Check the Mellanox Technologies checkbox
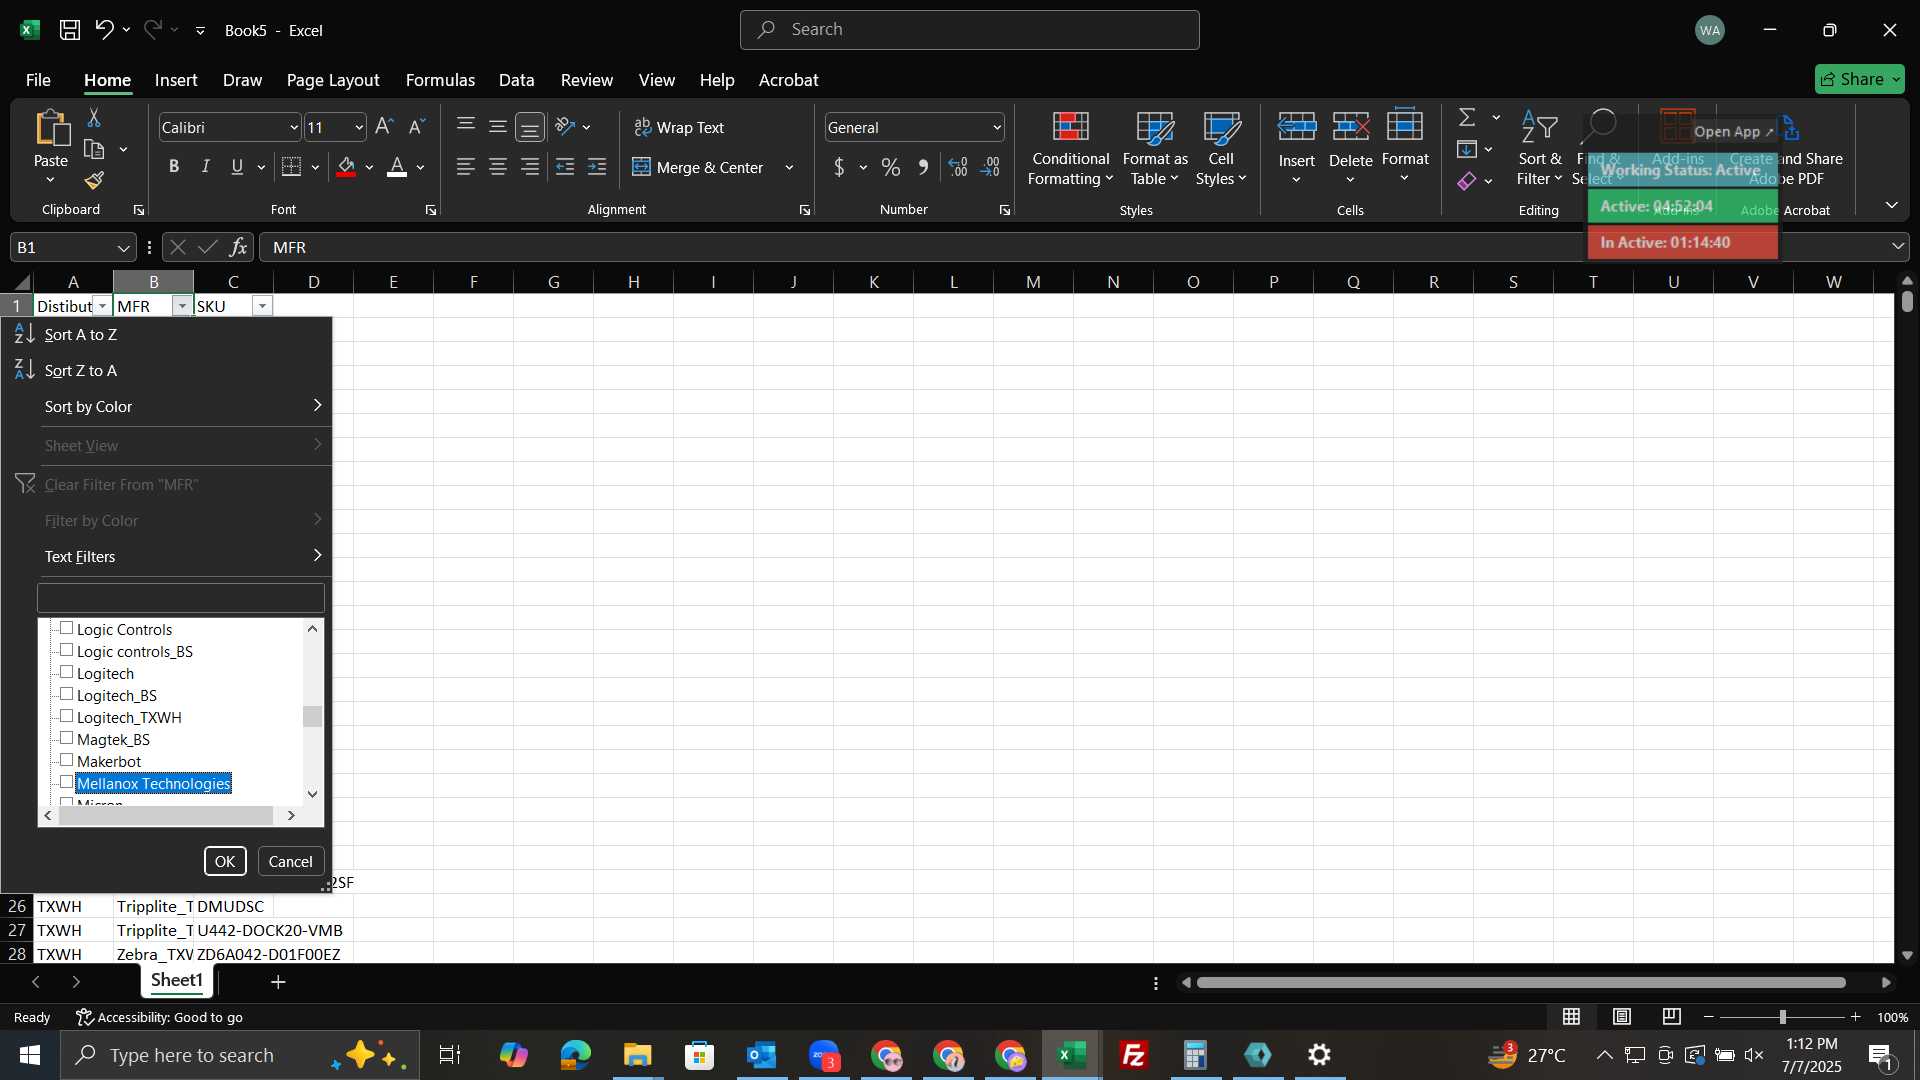 67,782
